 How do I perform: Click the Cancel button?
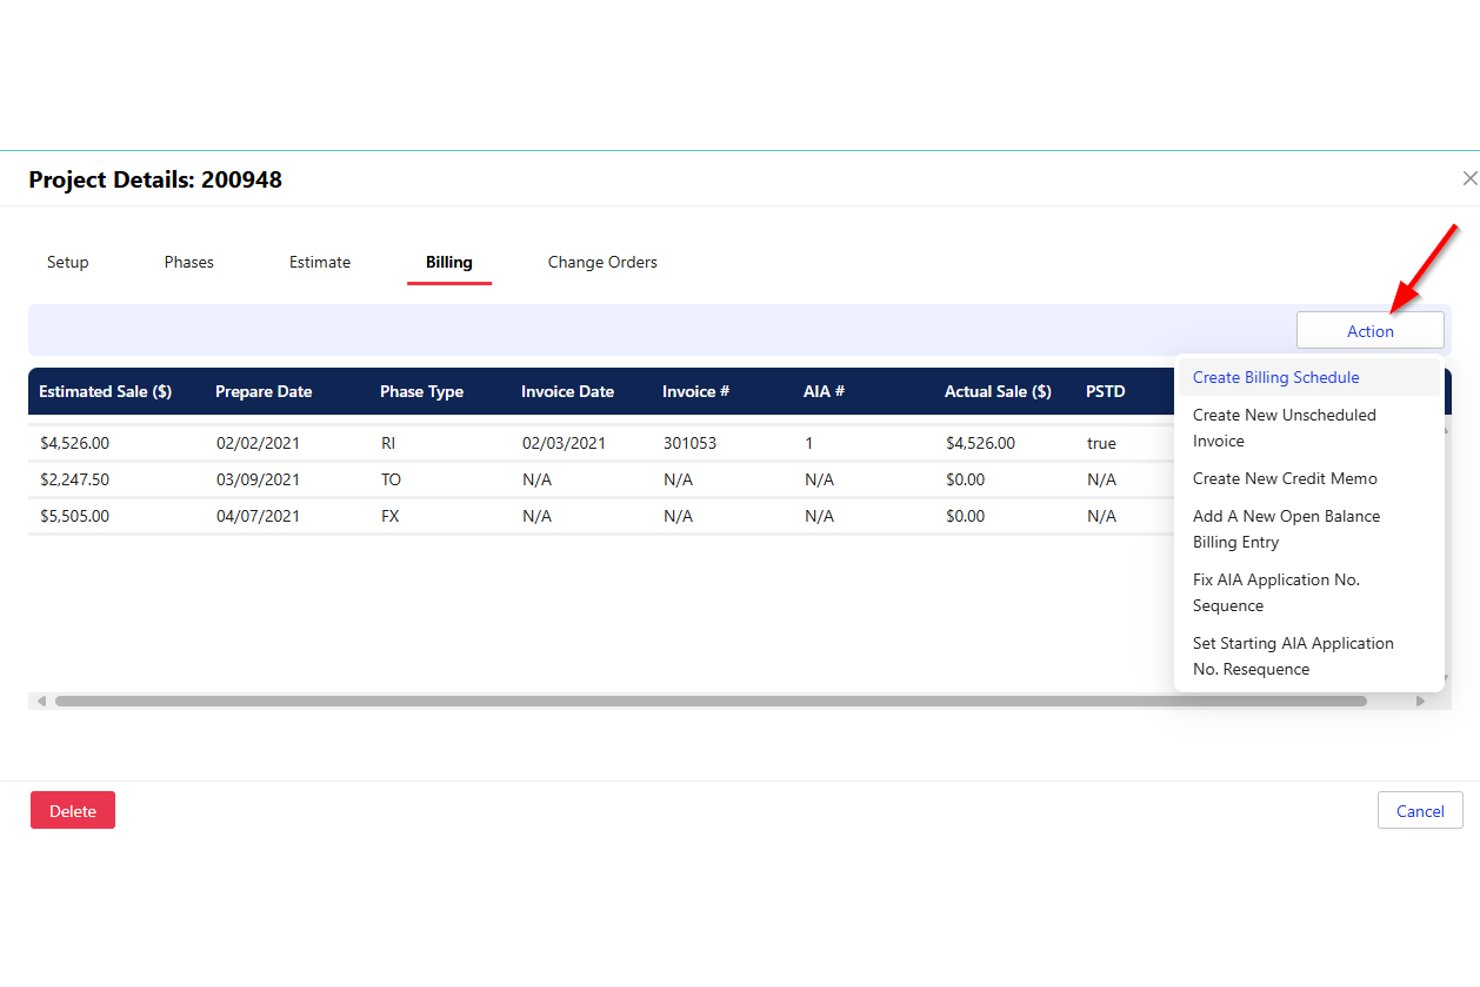coord(1420,811)
